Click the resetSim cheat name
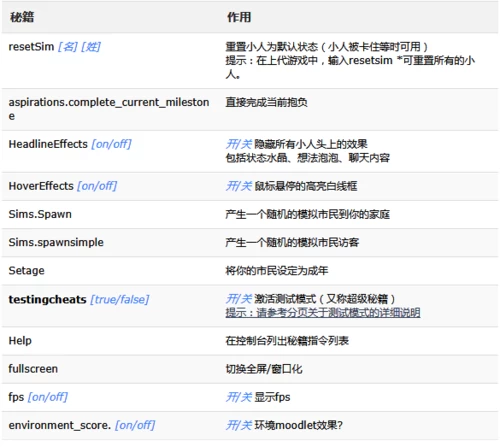500x448 pixels. click(31, 47)
